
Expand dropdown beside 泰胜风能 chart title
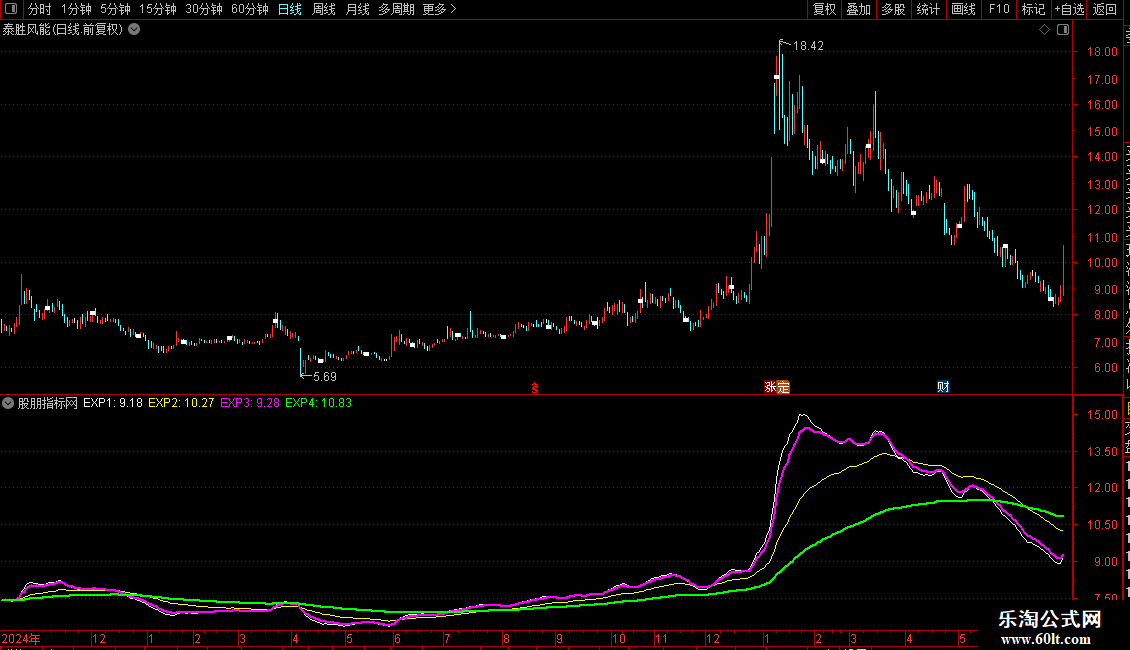(x=134, y=30)
